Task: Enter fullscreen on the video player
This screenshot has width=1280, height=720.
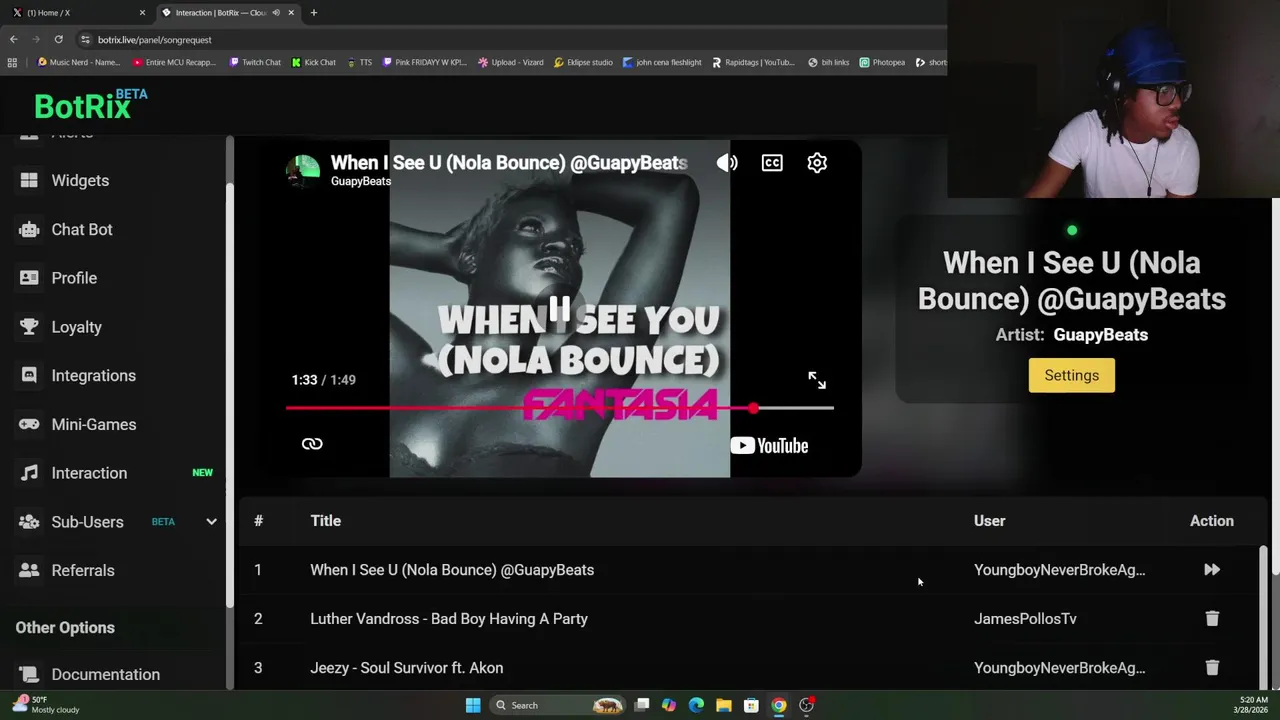Action: [x=817, y=380]
